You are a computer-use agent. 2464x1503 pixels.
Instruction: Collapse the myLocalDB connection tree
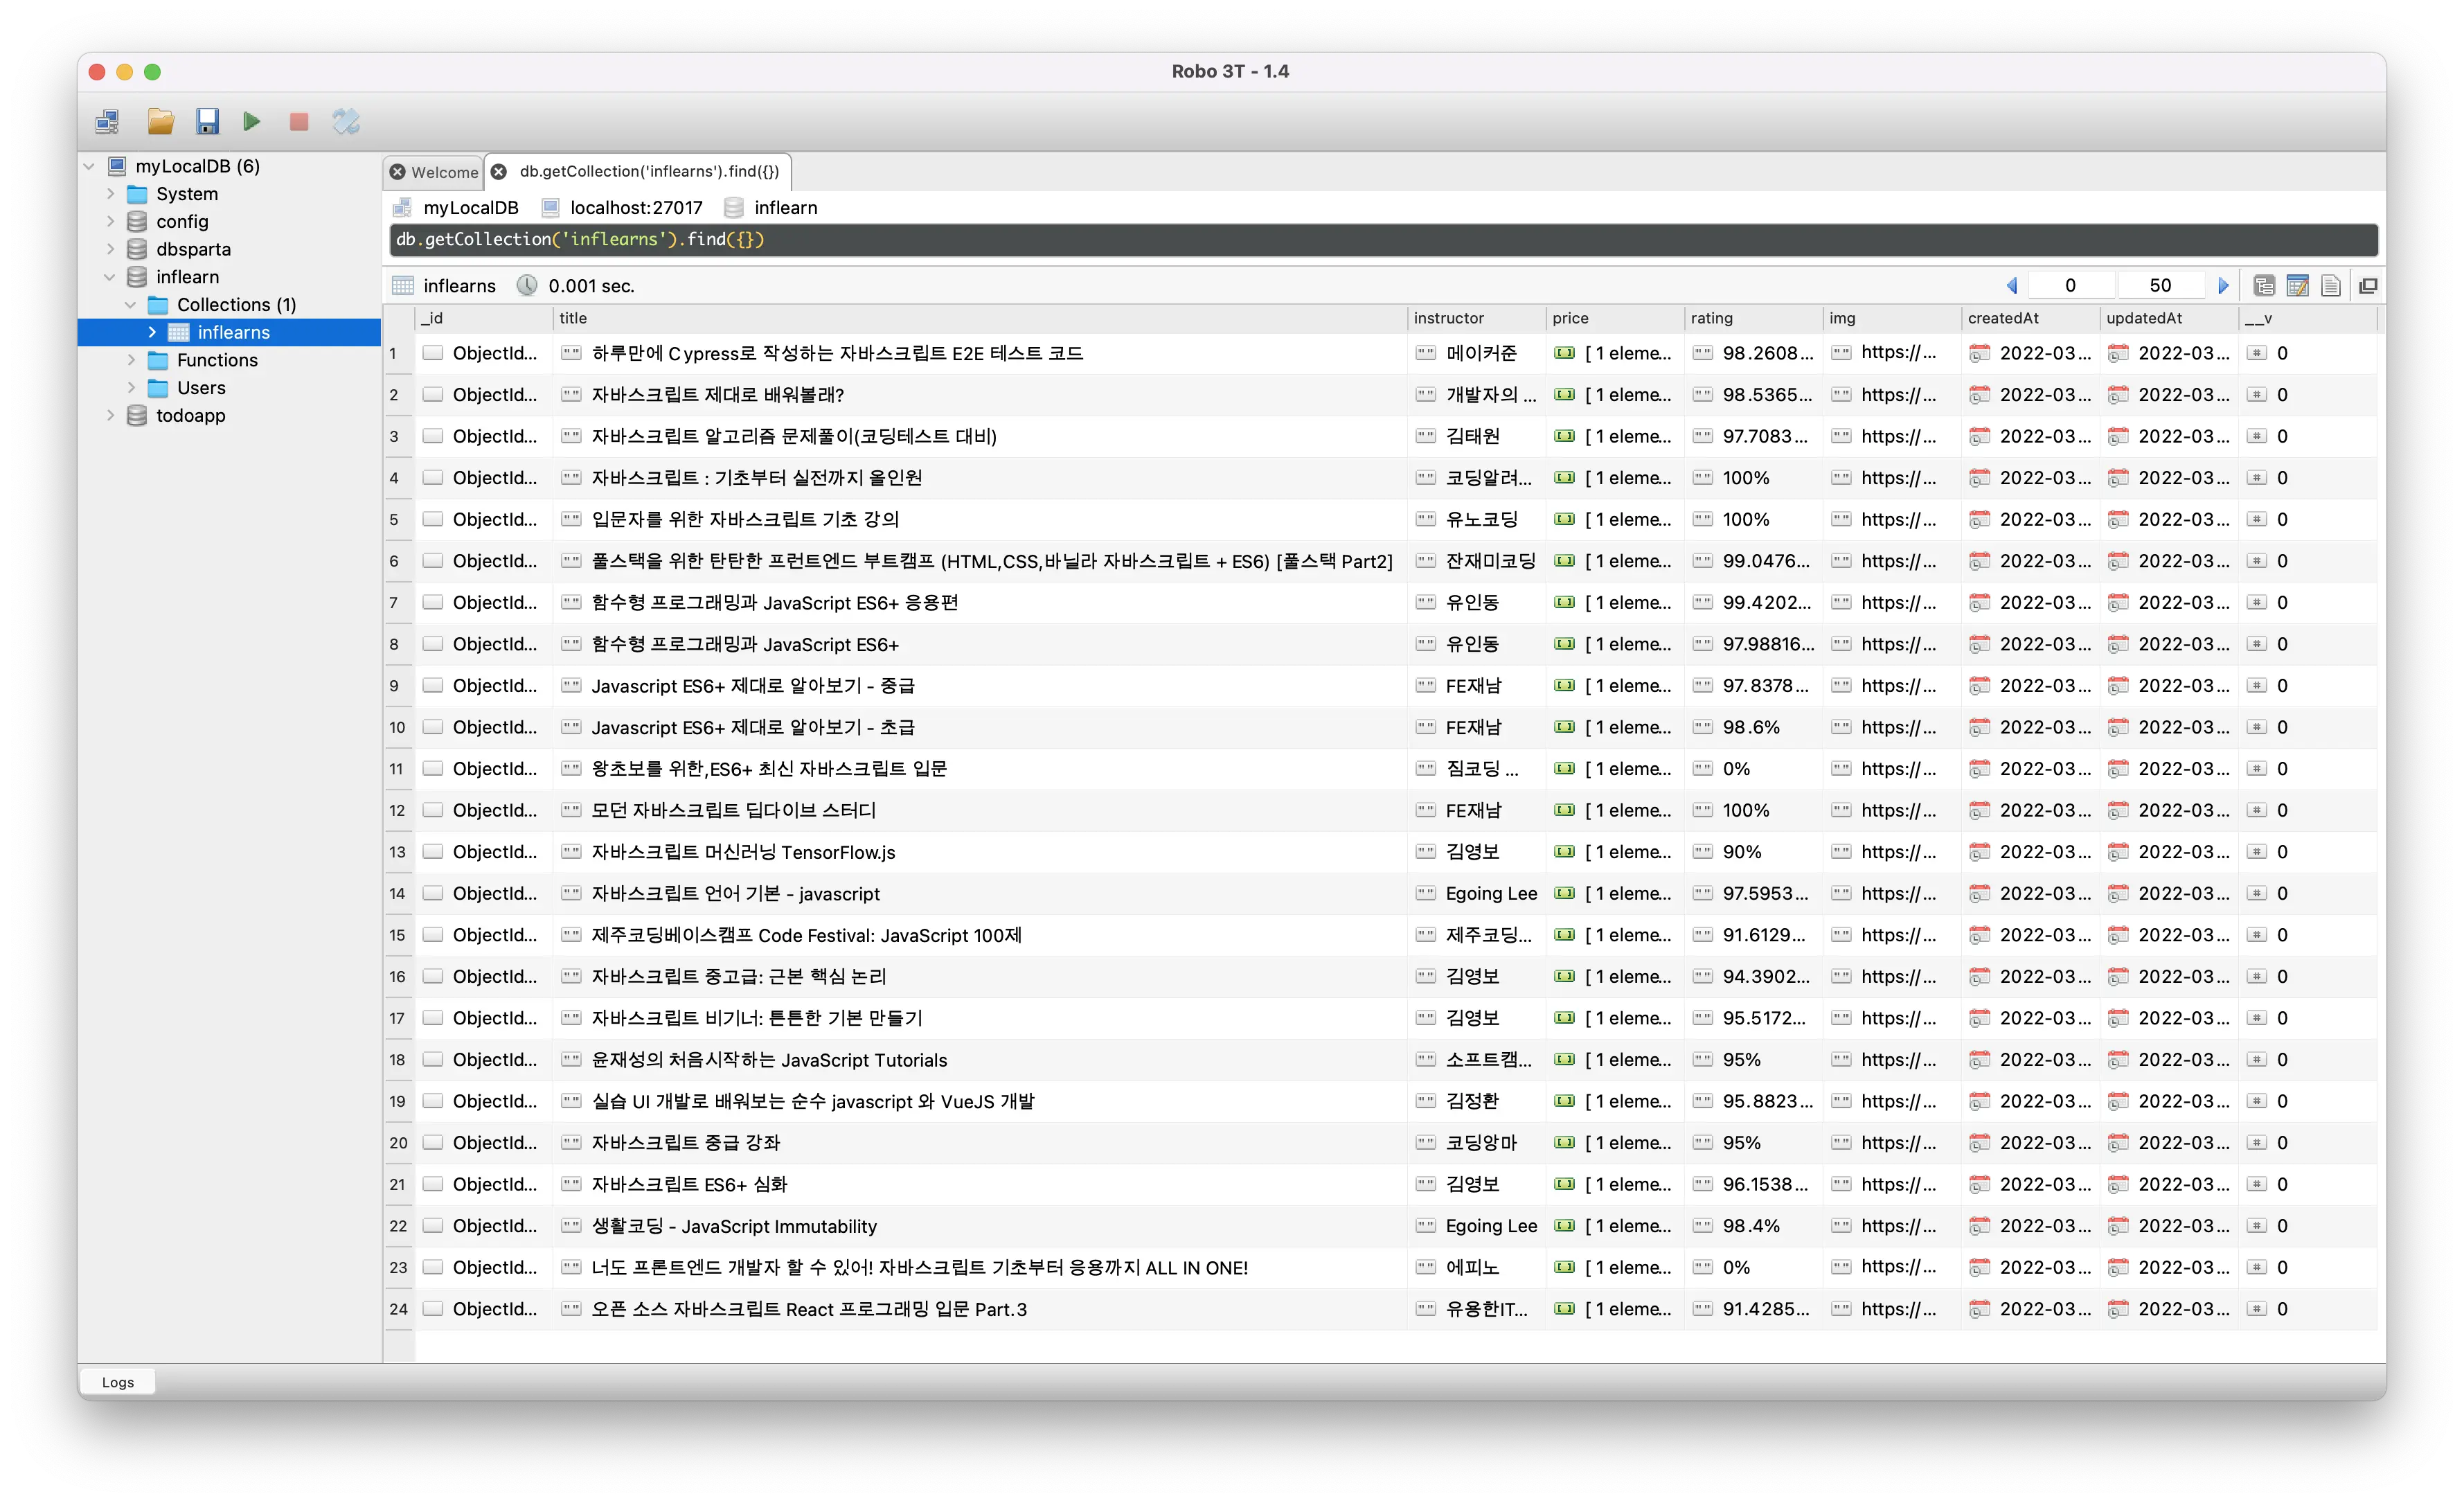[x=90, y=166]
